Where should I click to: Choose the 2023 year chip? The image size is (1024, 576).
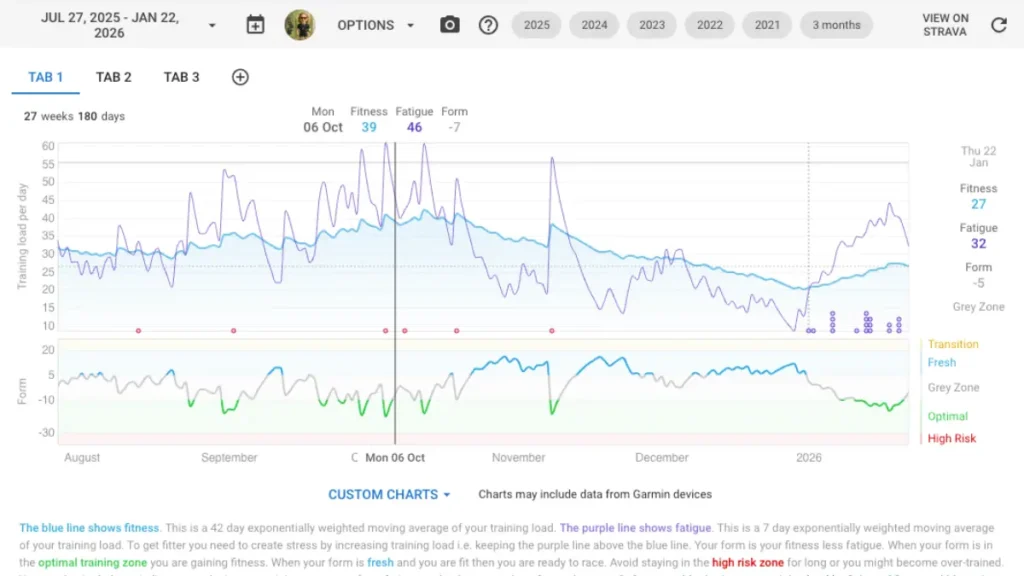tap(652, 25)
